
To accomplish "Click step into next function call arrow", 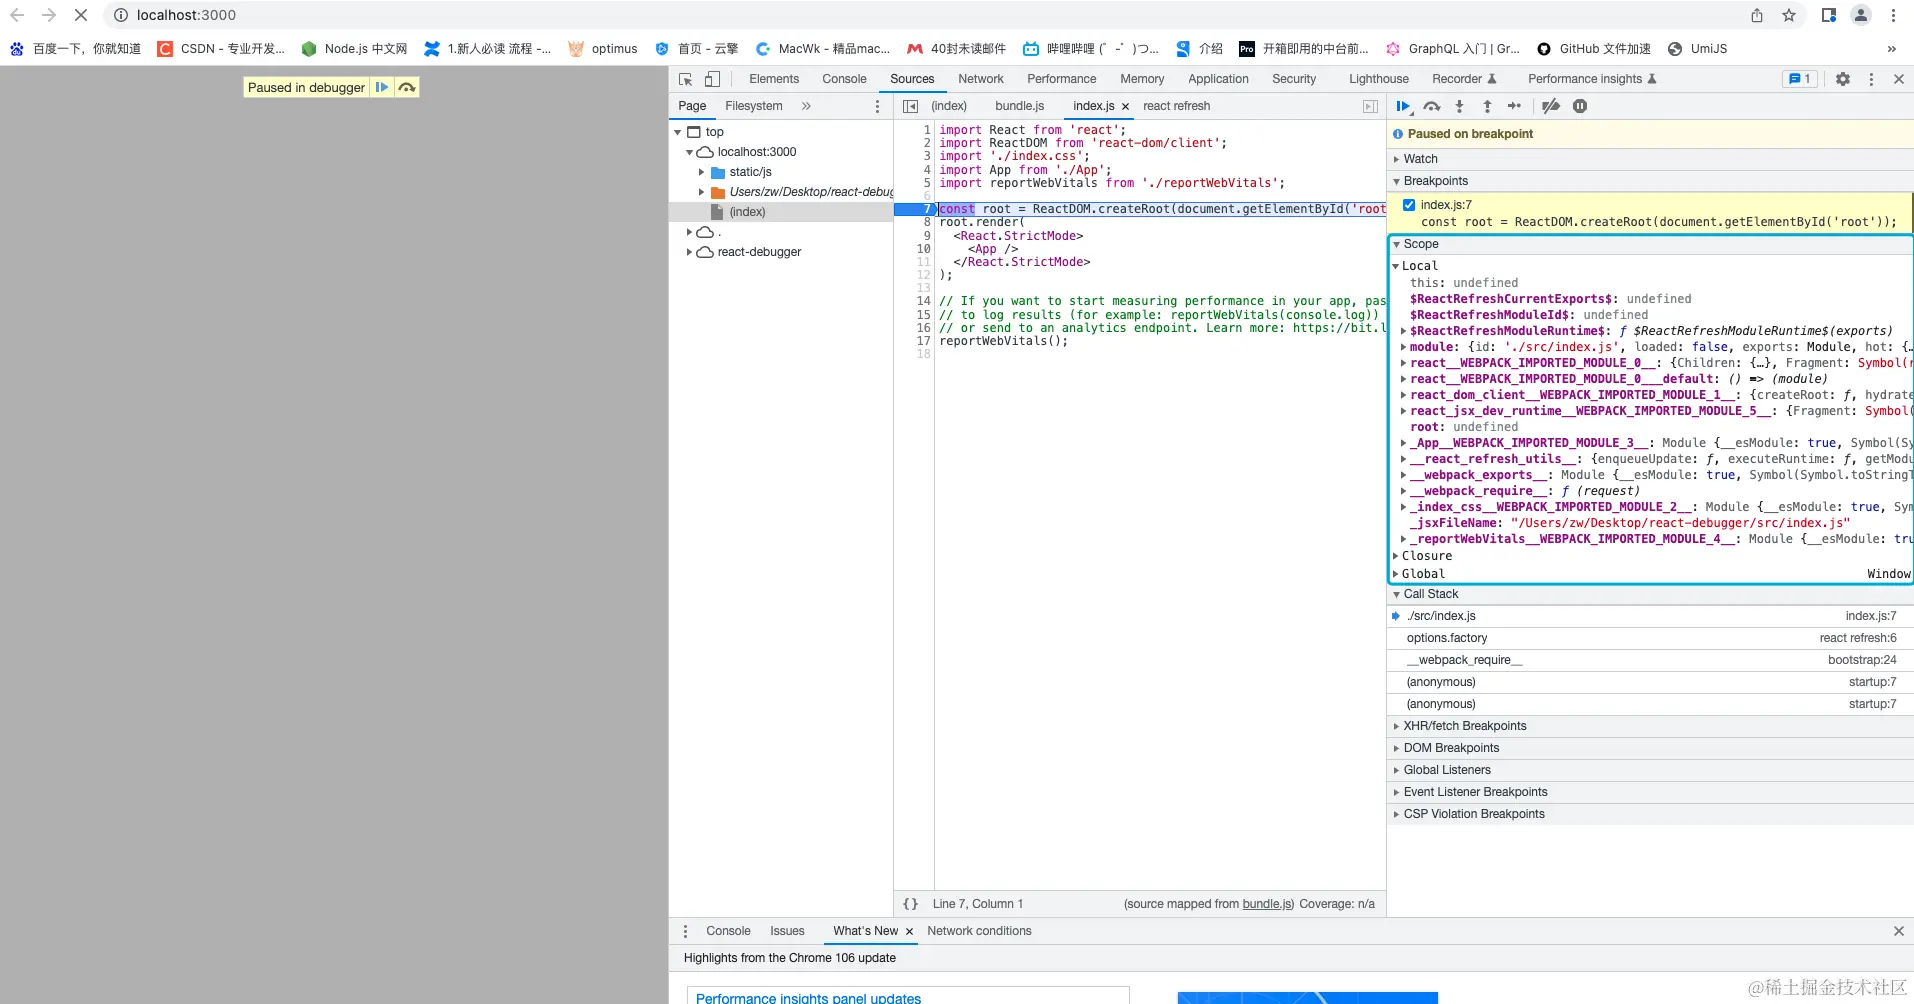I will pos(1459,106).
